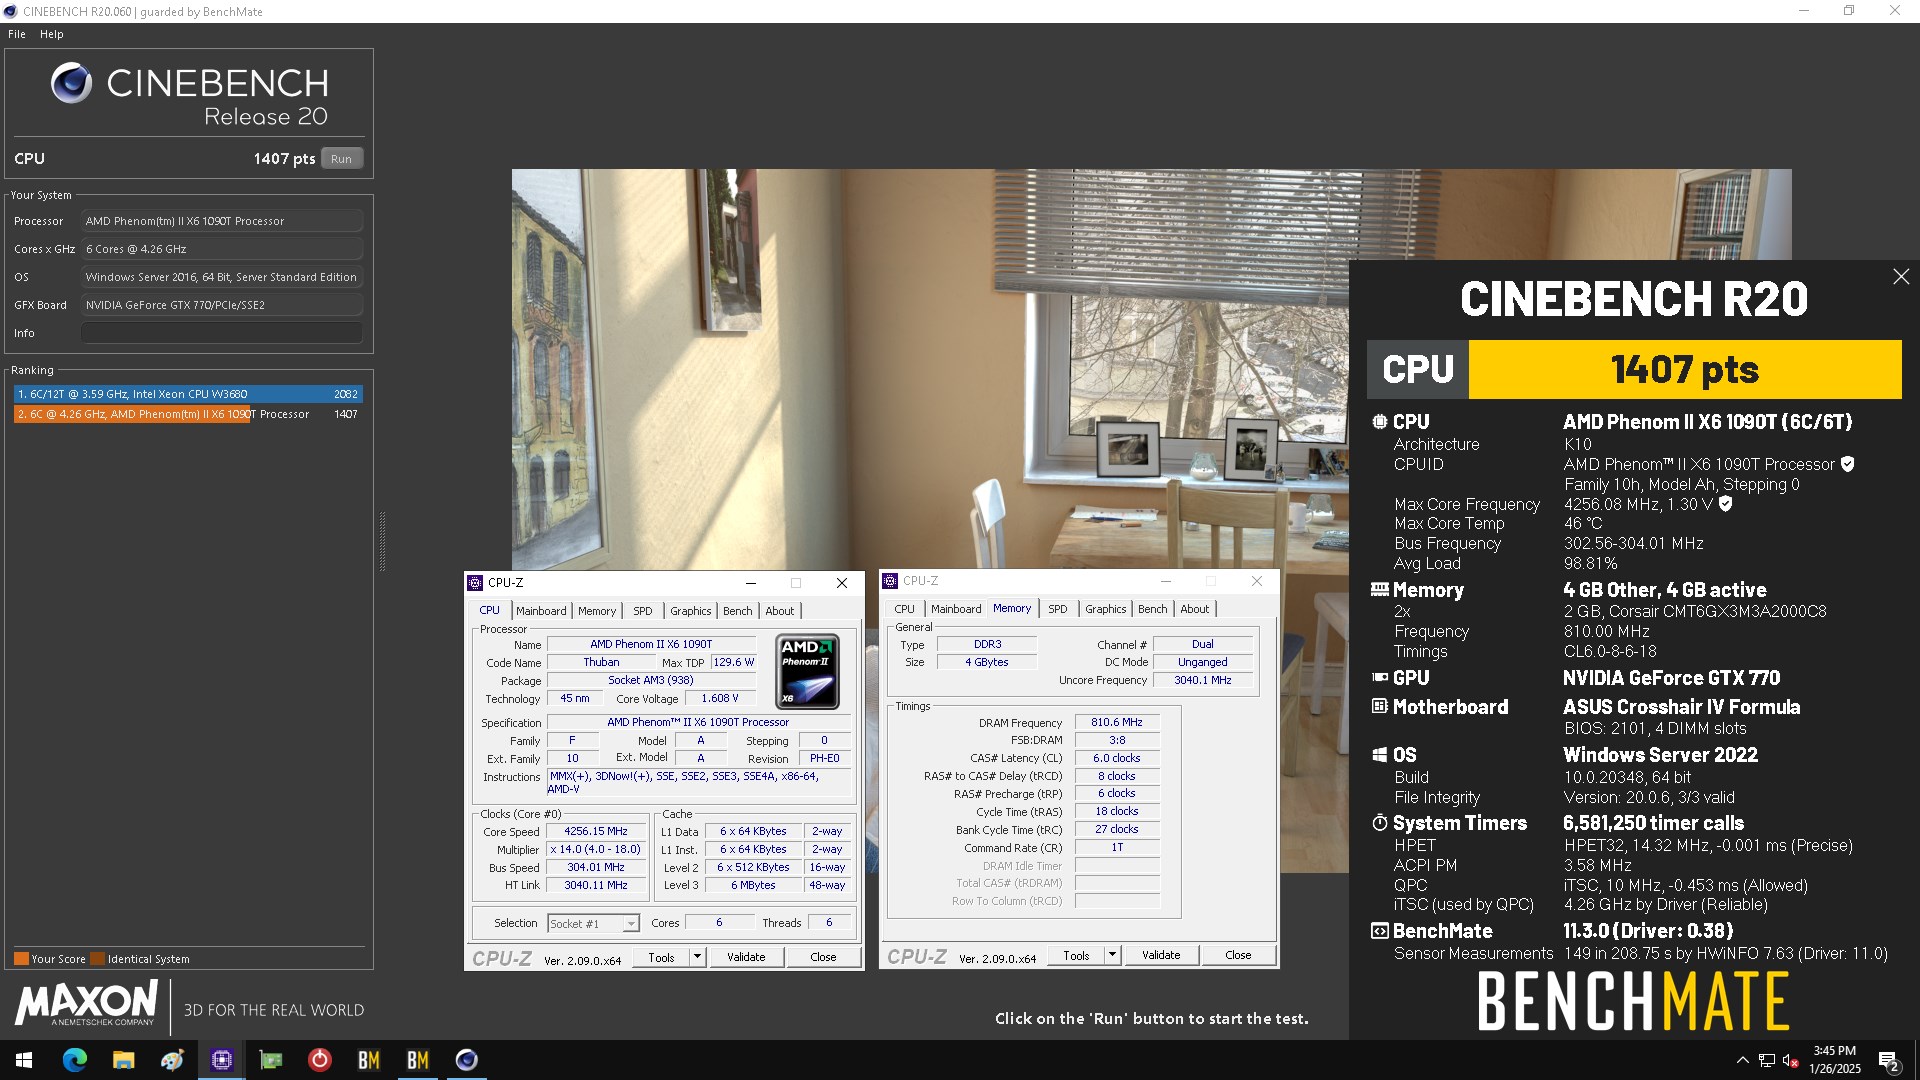This screenshot has height=1080, width=1920.
Task: Click the System Timers stopwatch icon
Action: click(1380, 823)
